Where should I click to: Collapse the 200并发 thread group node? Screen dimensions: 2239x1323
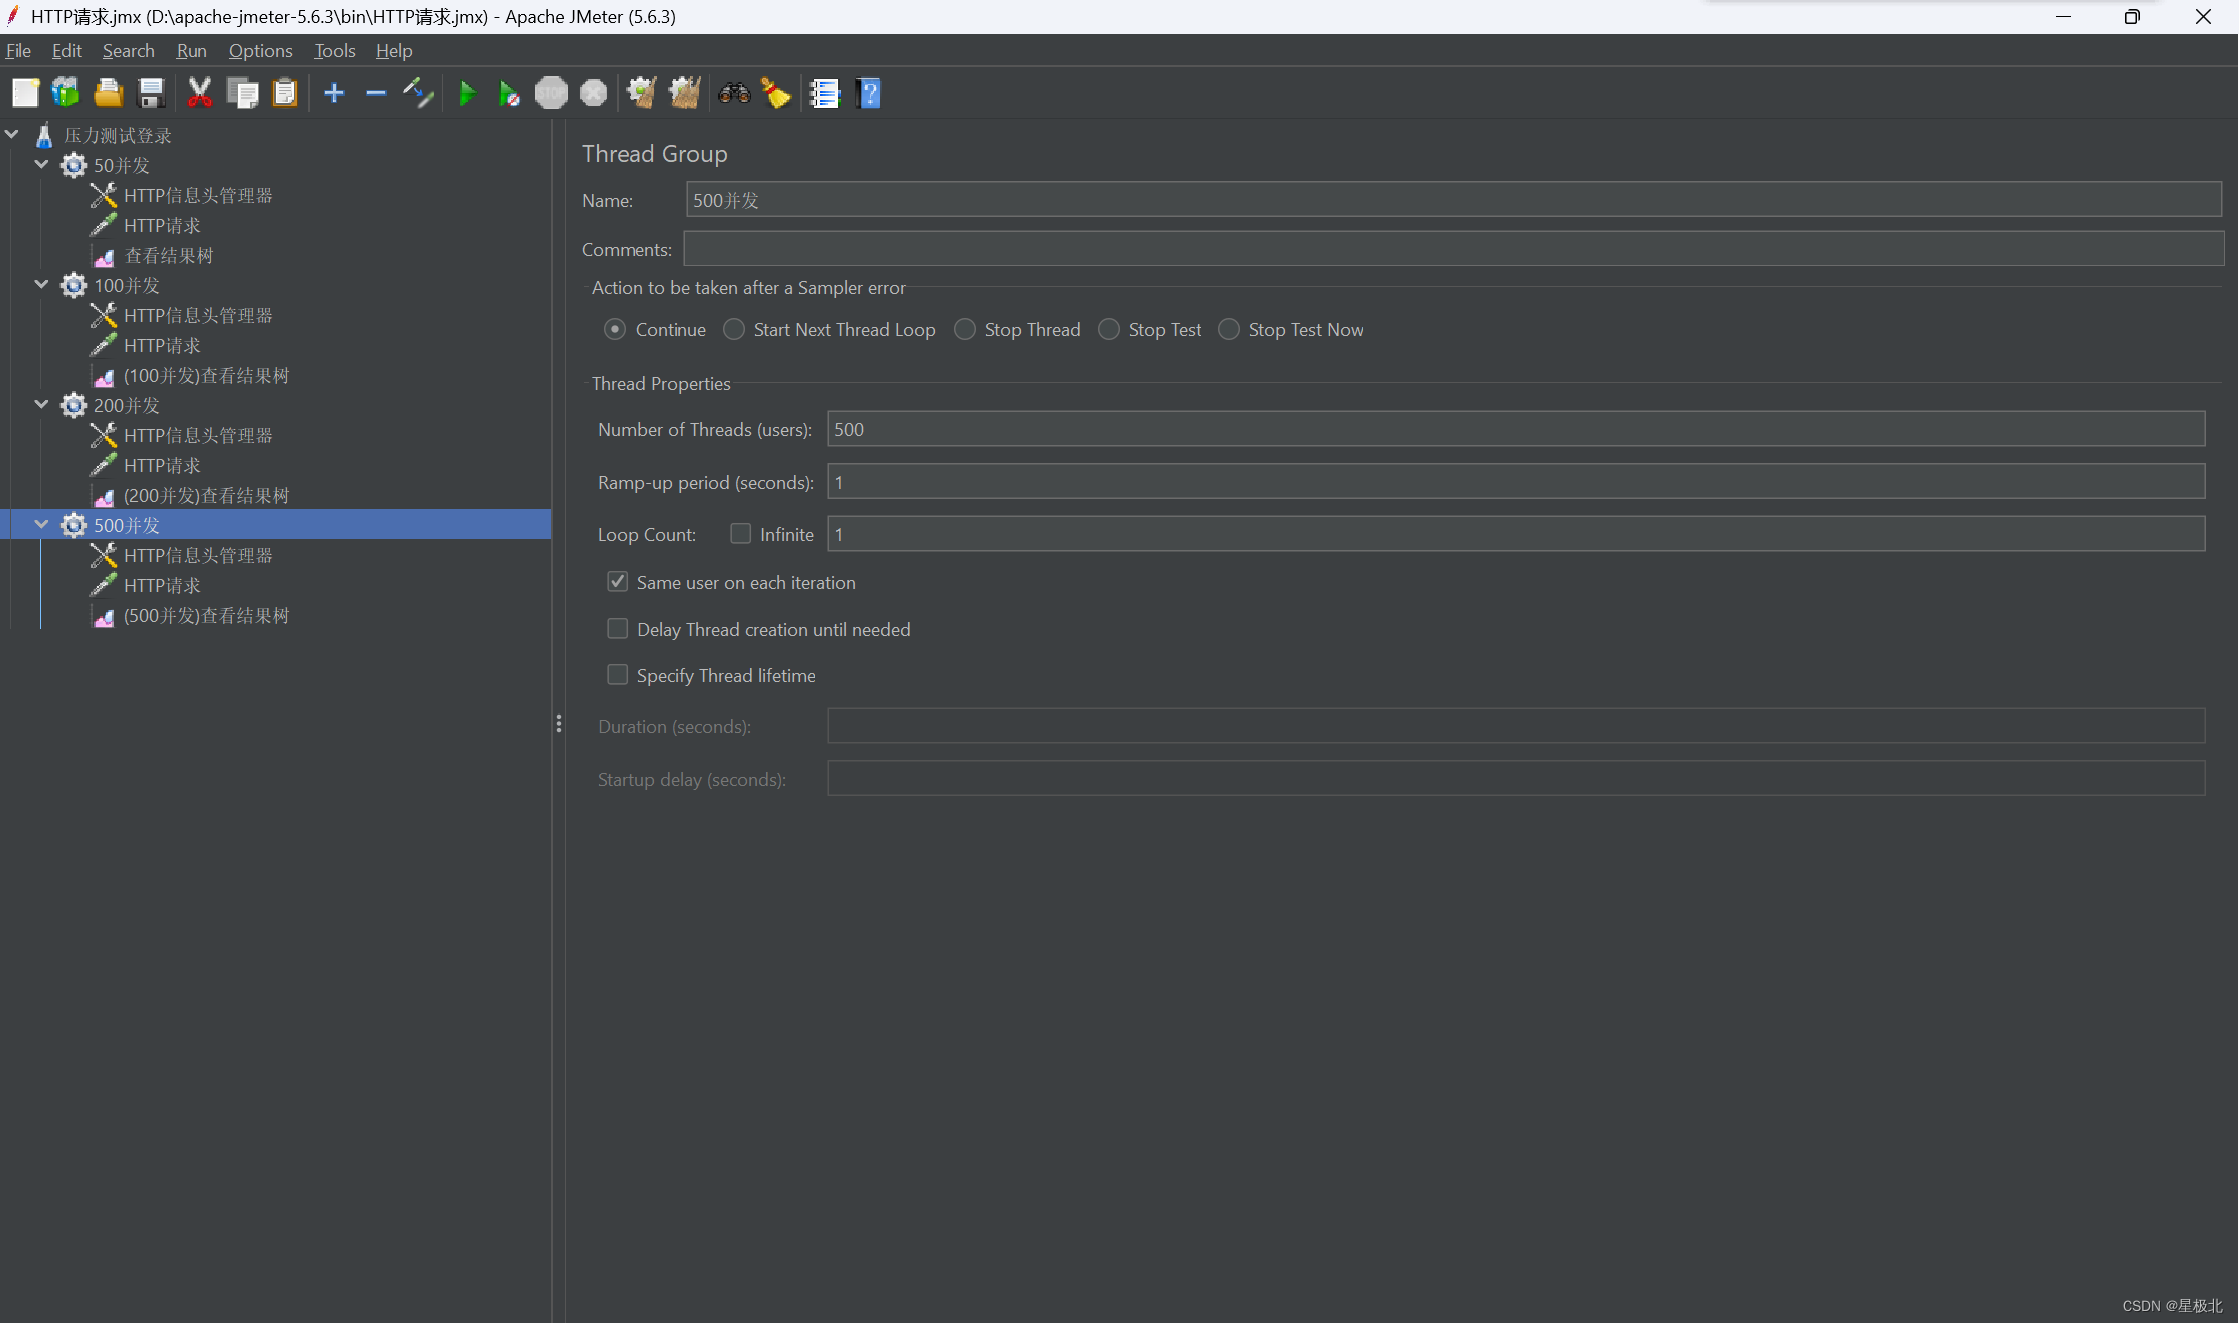(41, 405)
